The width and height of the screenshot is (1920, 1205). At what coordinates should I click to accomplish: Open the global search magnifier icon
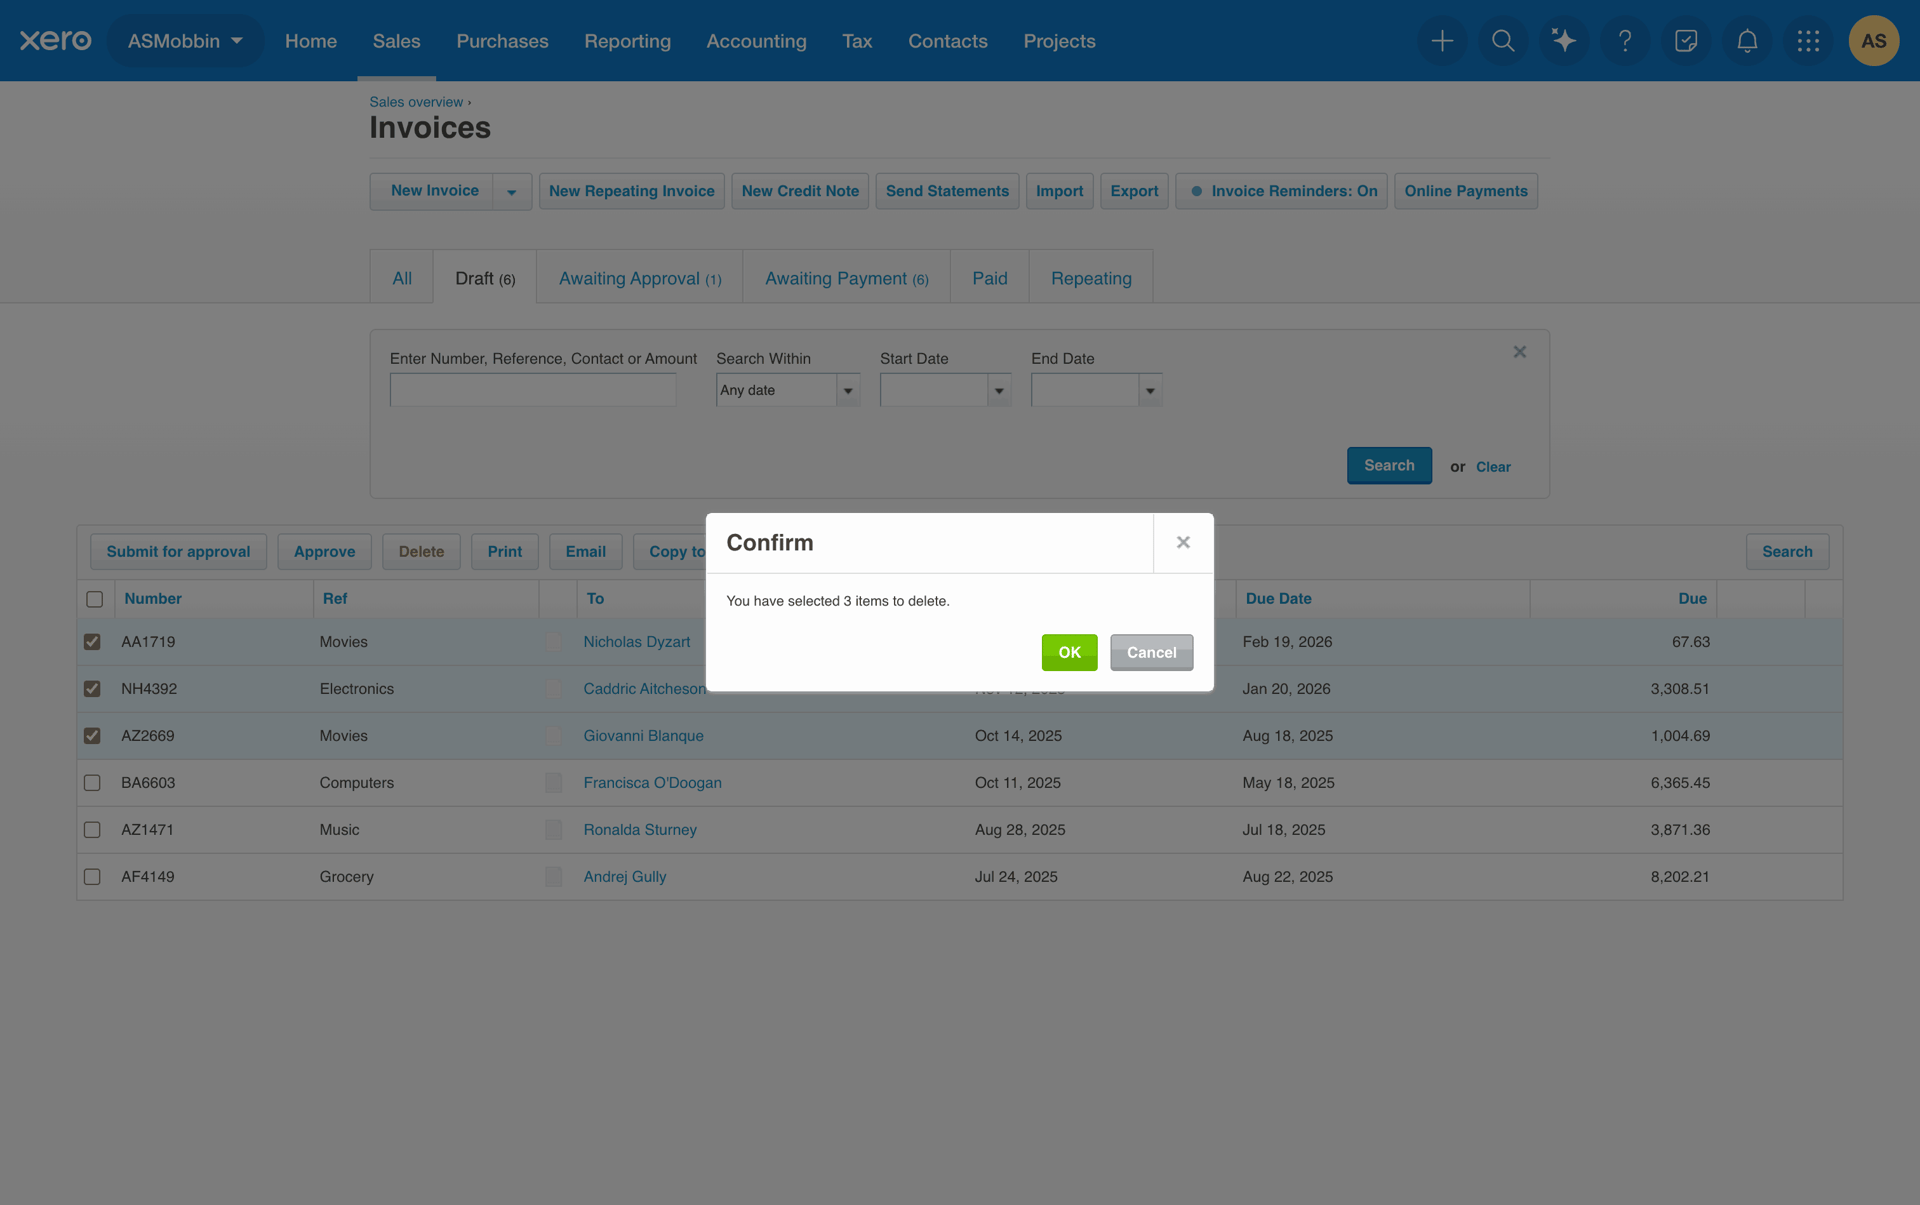point(1503,41)
